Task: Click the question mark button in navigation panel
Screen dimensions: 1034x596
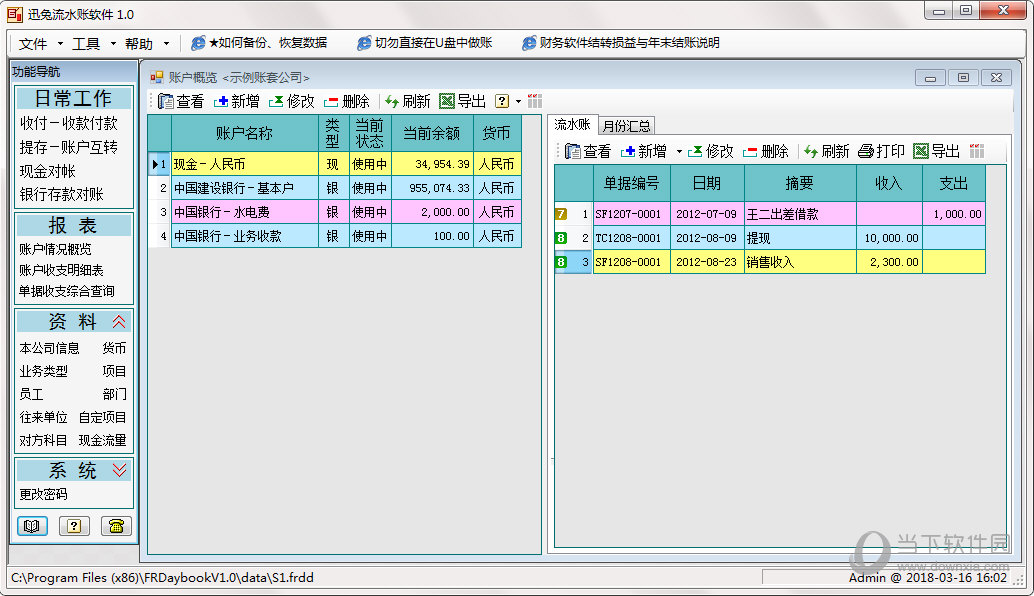Action: click(74, 526)
